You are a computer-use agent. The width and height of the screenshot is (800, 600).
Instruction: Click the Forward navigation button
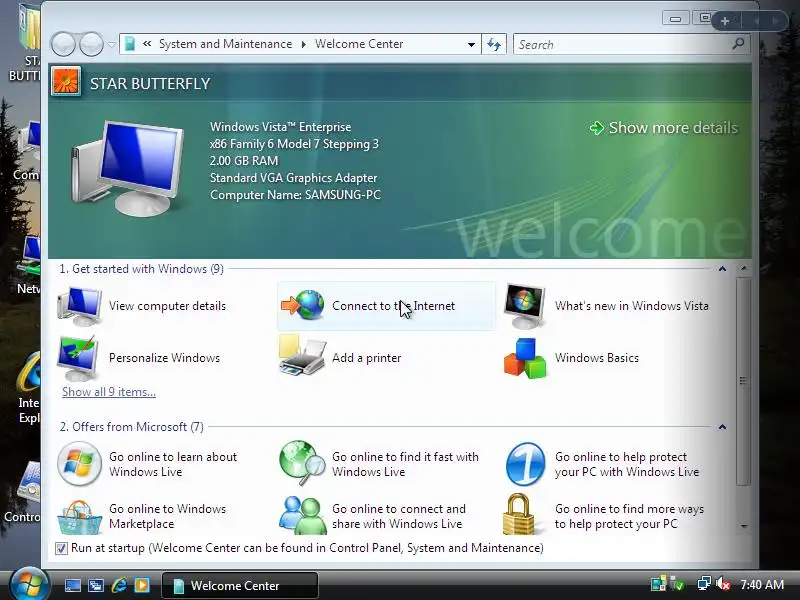pyautogui.click(x=91, y=44)
